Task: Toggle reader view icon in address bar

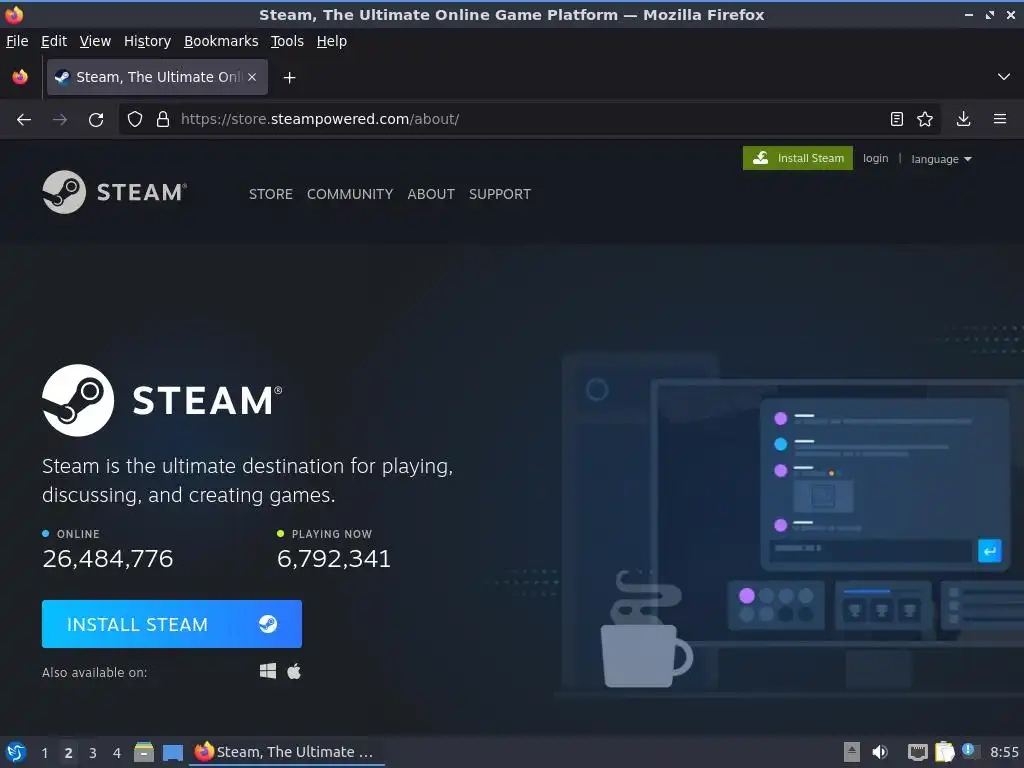Action: coord(897,119)
